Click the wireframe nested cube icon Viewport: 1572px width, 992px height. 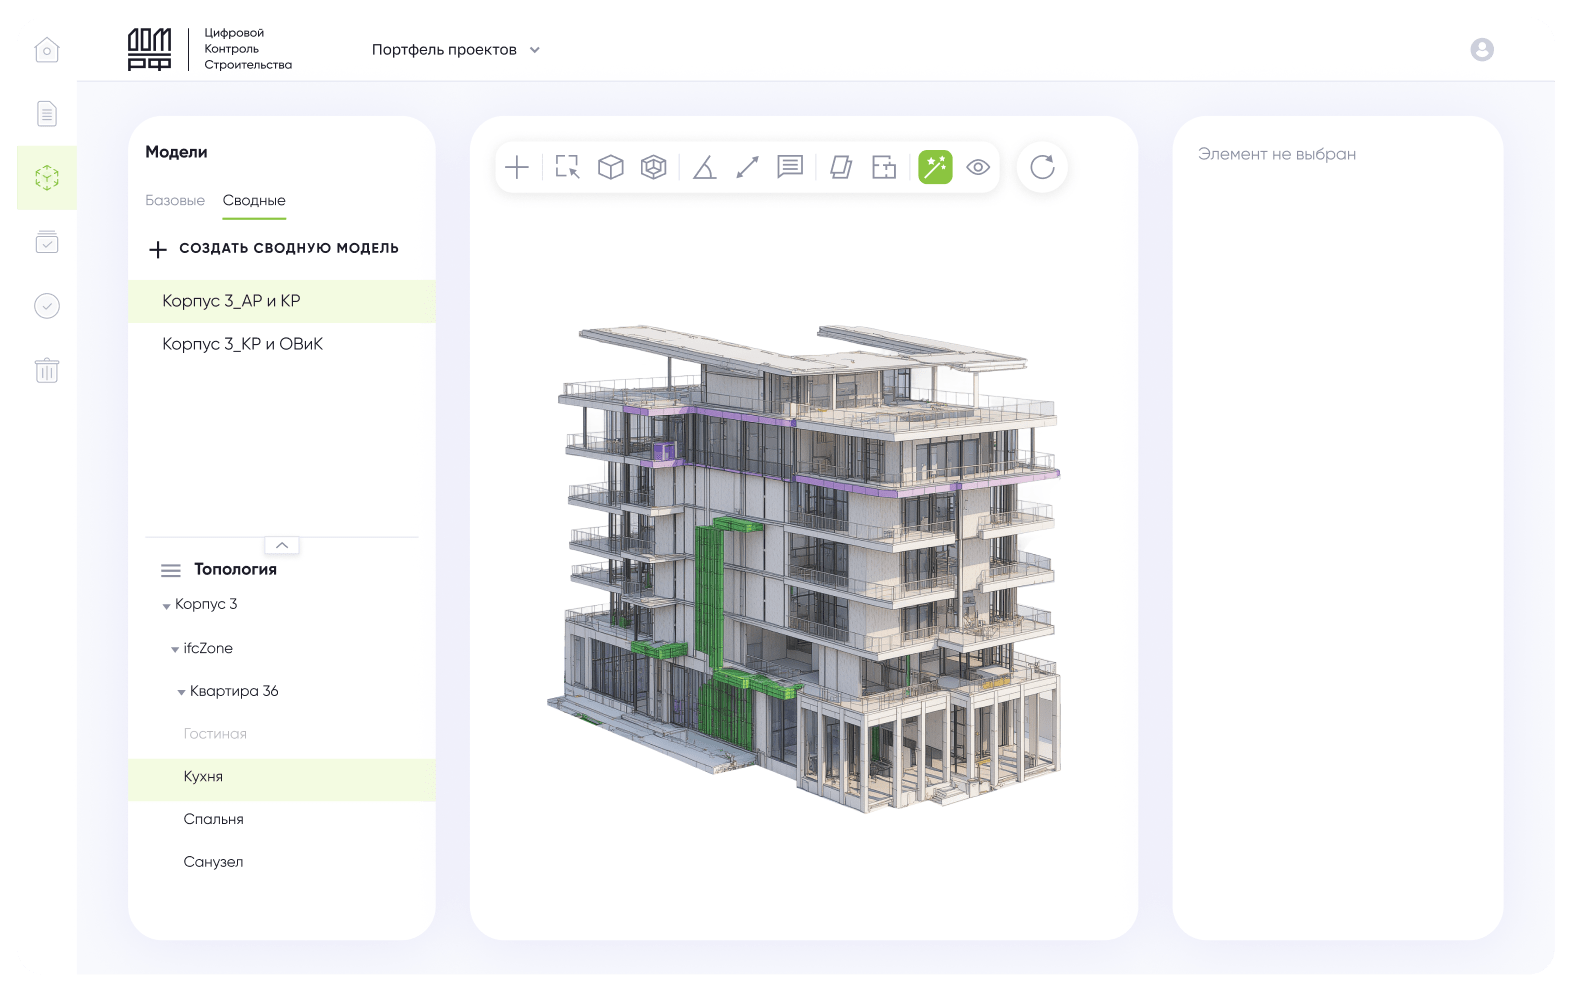pyautogui.click(x=654, y=167)
